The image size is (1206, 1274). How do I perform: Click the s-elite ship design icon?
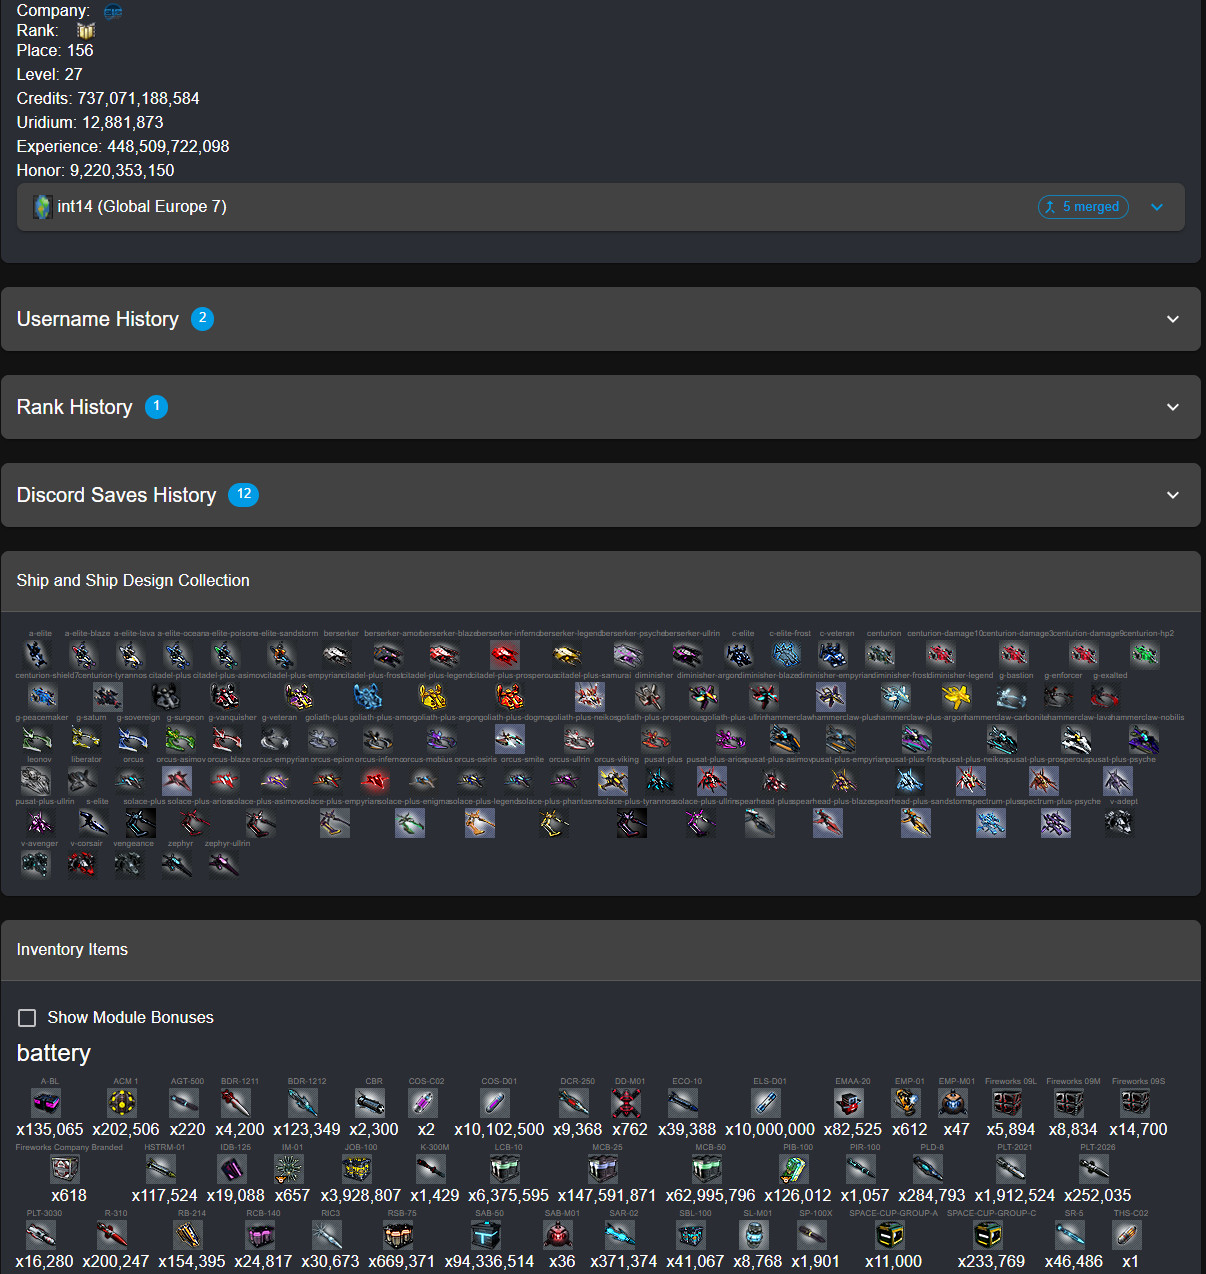coord(93,822)
